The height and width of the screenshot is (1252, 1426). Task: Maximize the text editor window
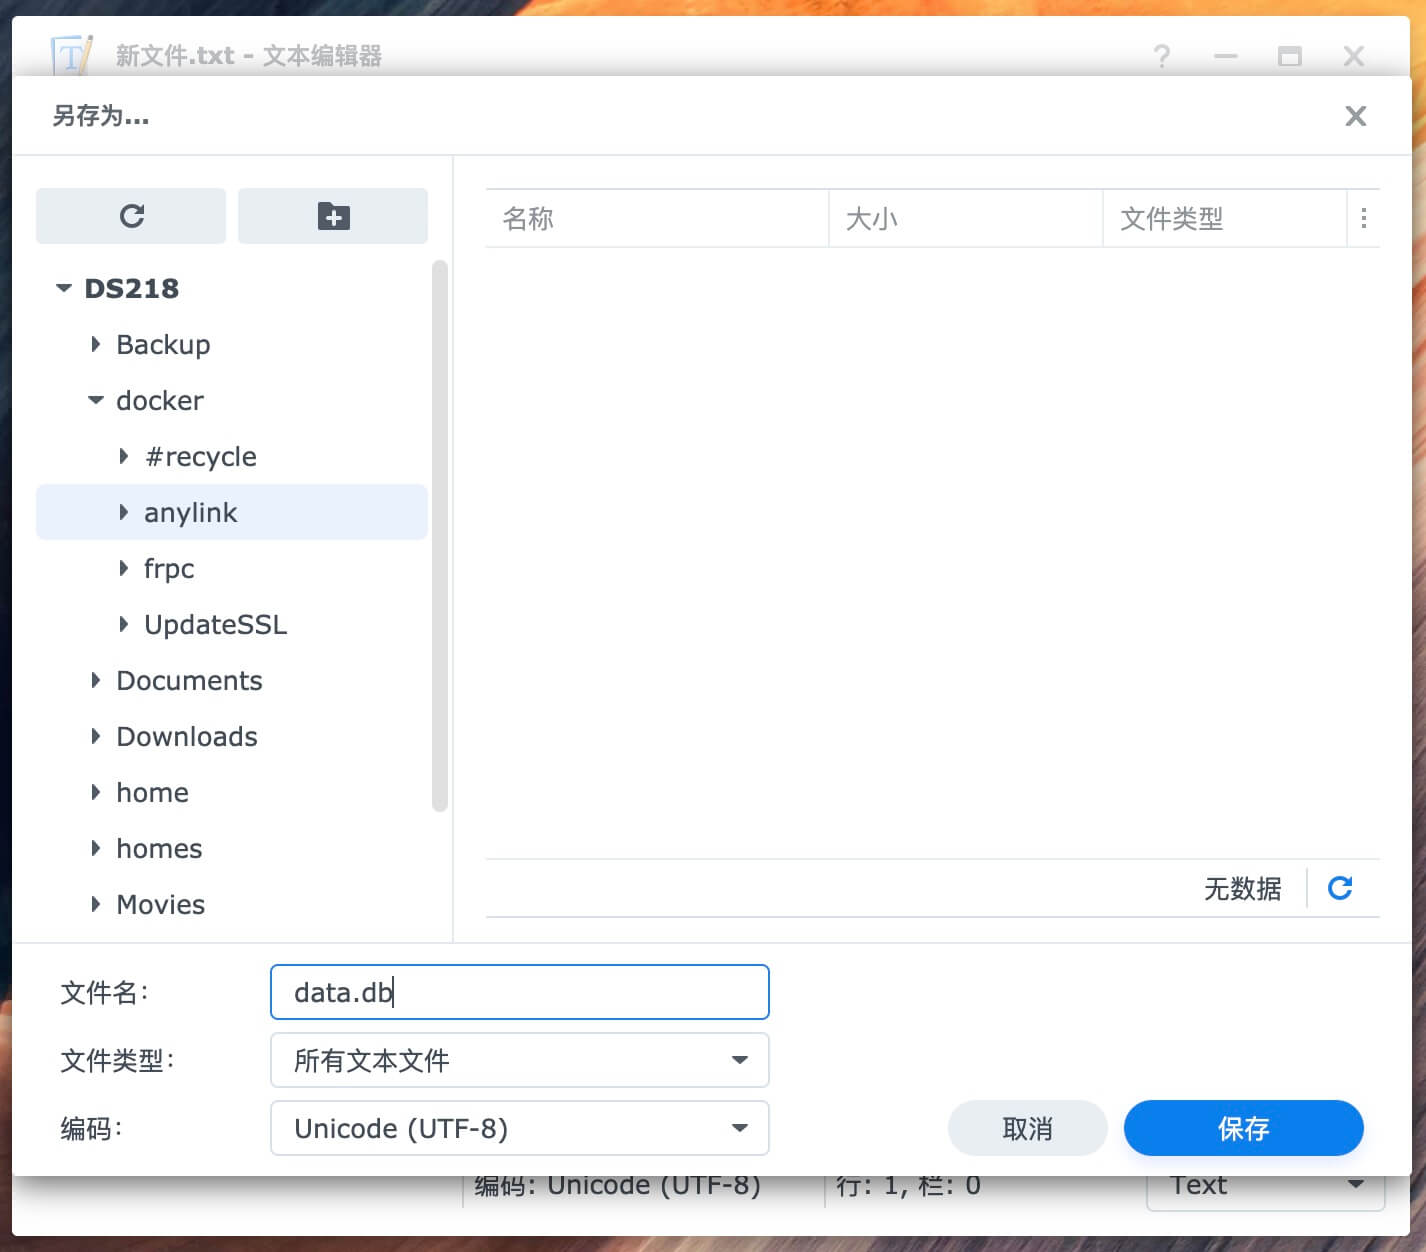tap(1290, 56)
